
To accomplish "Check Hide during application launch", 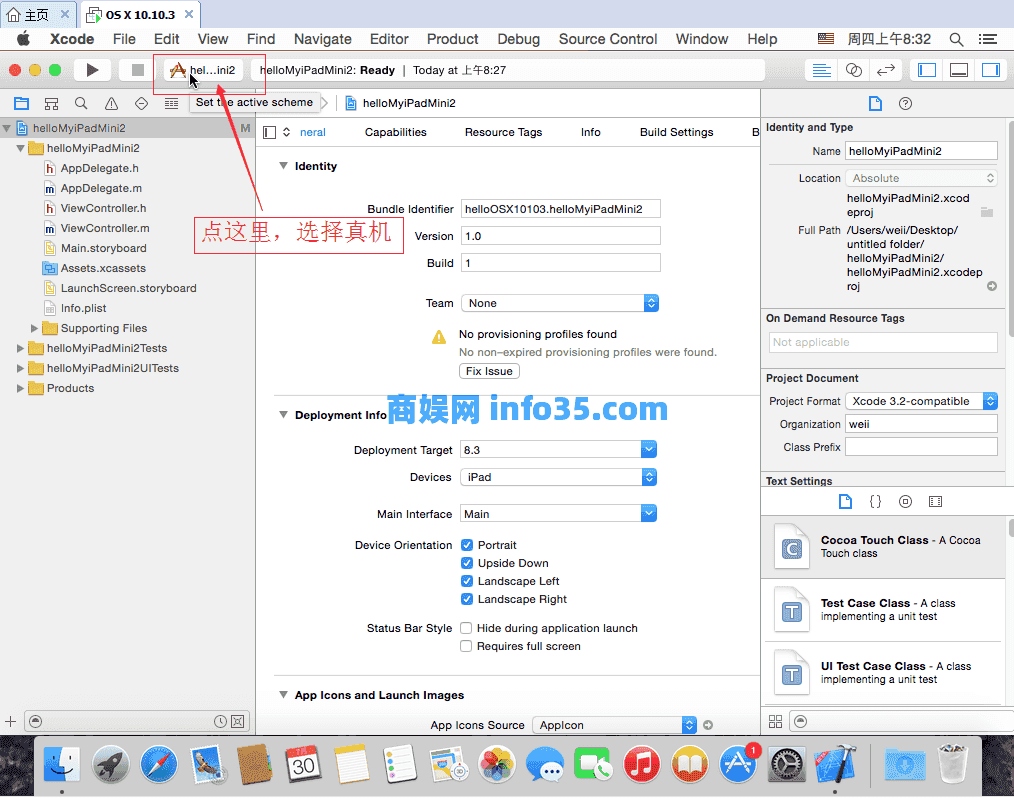I will click(466, 628).
